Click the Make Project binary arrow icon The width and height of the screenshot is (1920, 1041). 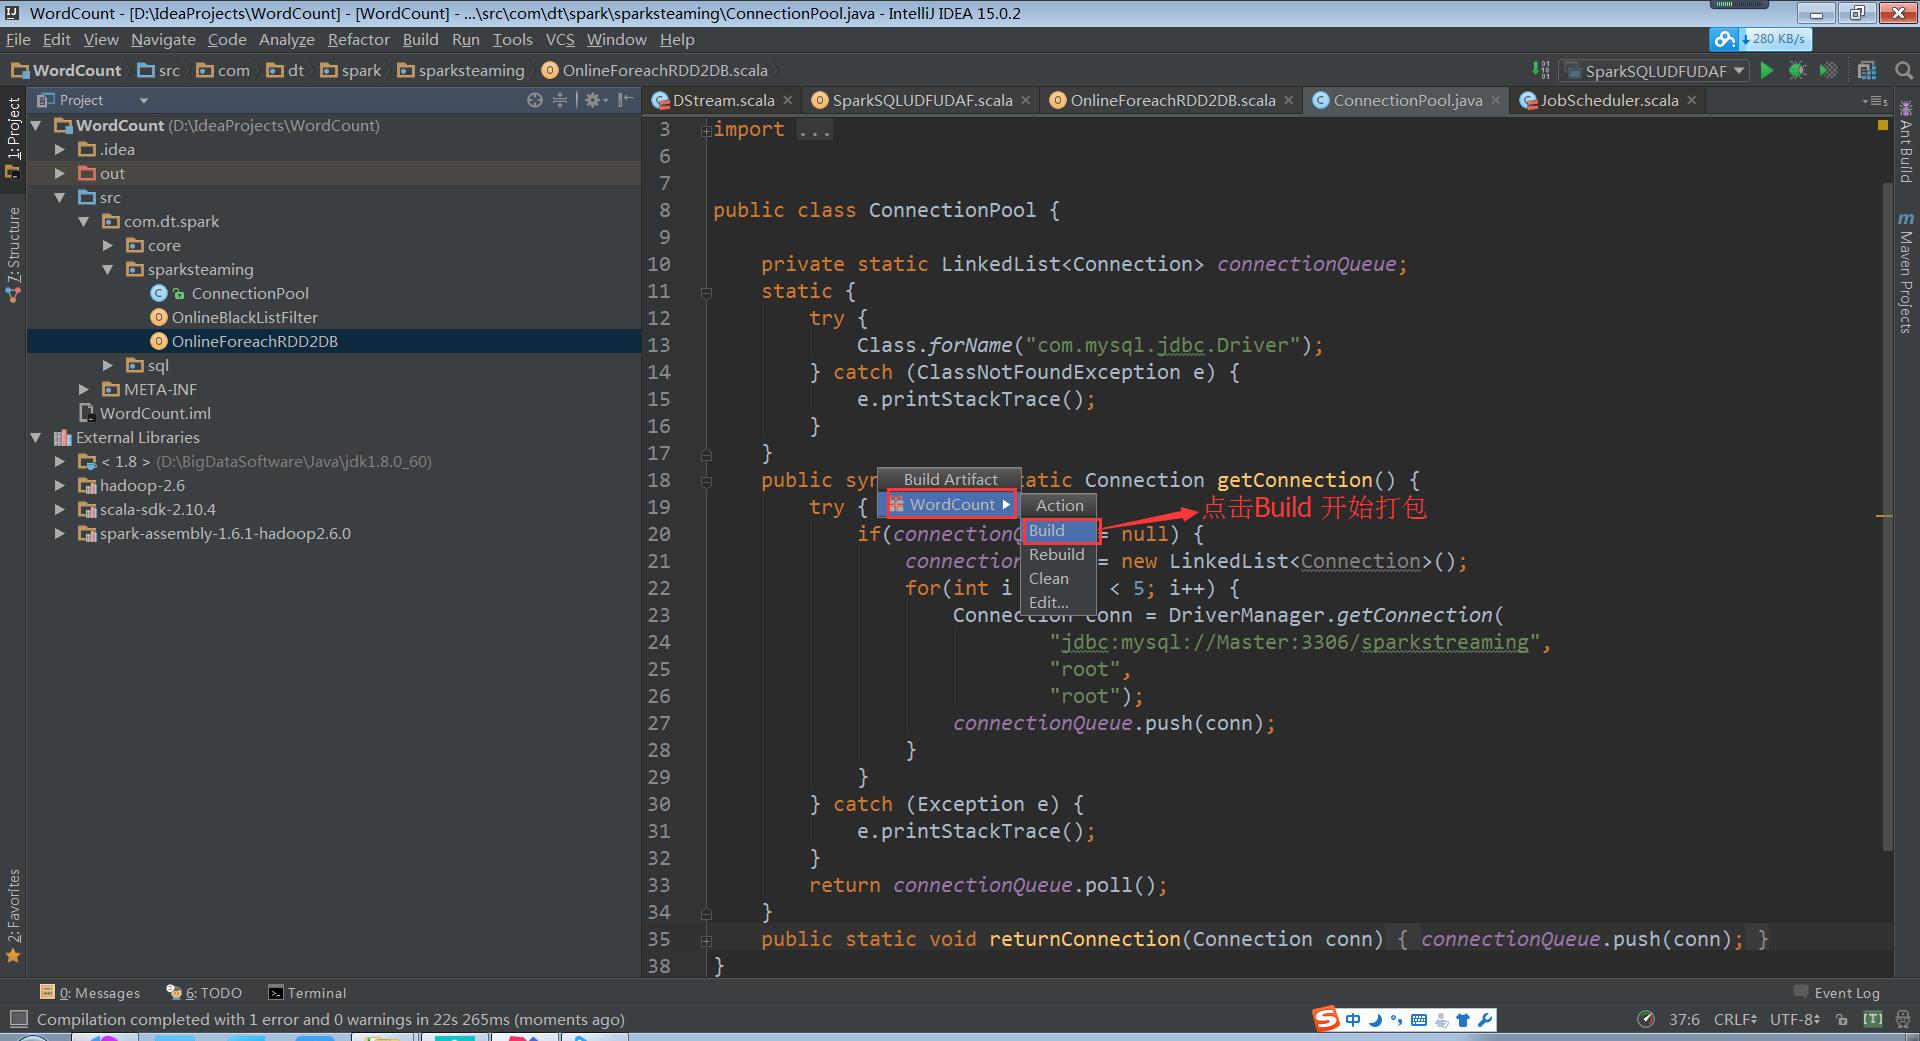1541,70
